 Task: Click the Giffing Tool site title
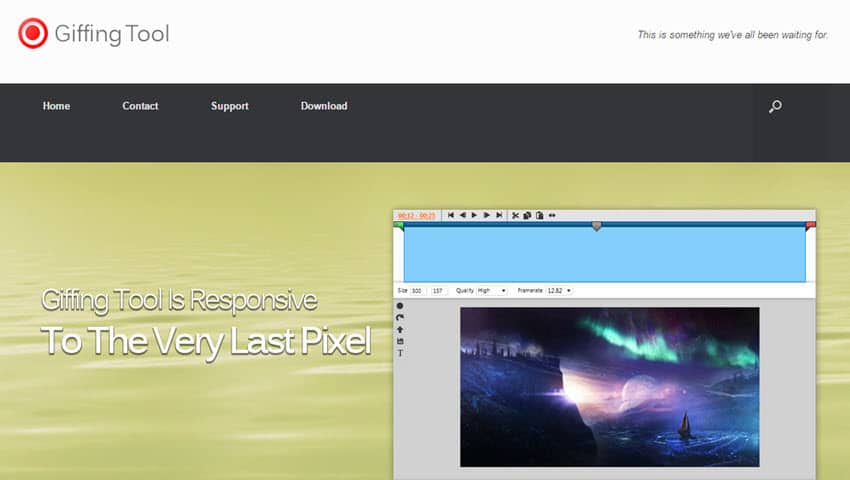(112, 34)
